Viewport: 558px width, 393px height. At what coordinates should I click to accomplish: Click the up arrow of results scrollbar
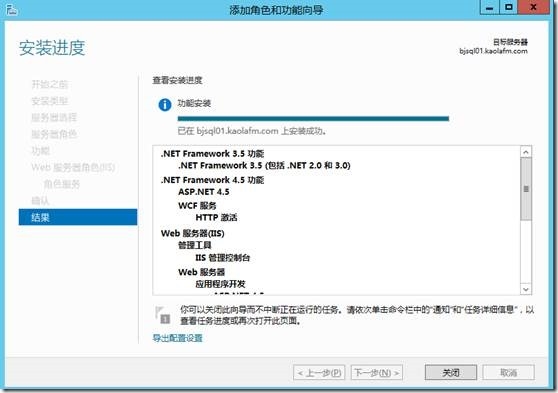pos(526,152)
